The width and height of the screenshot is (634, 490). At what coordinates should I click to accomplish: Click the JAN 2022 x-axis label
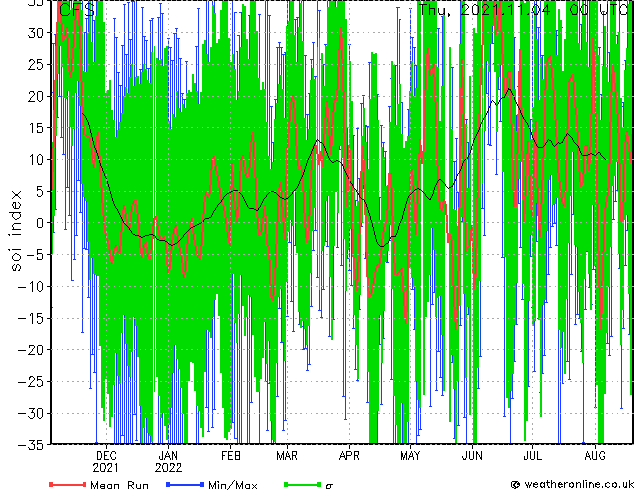point(168,462)
